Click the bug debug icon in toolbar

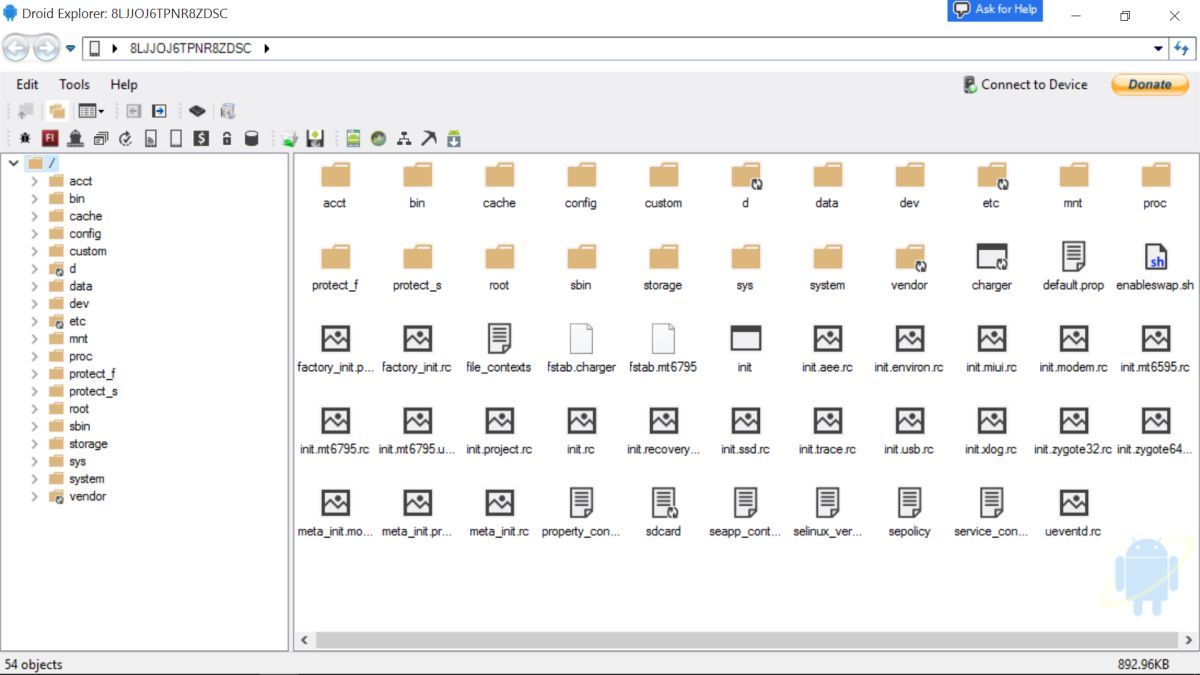pos(25,139)
